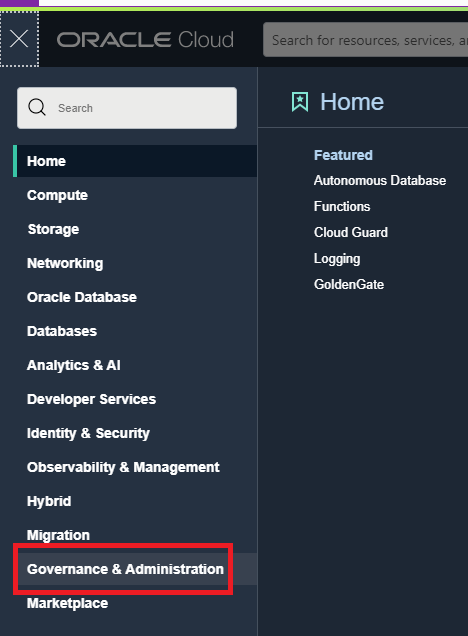
Task: Open the Databases menu category
Action: [x=62, y=331]
